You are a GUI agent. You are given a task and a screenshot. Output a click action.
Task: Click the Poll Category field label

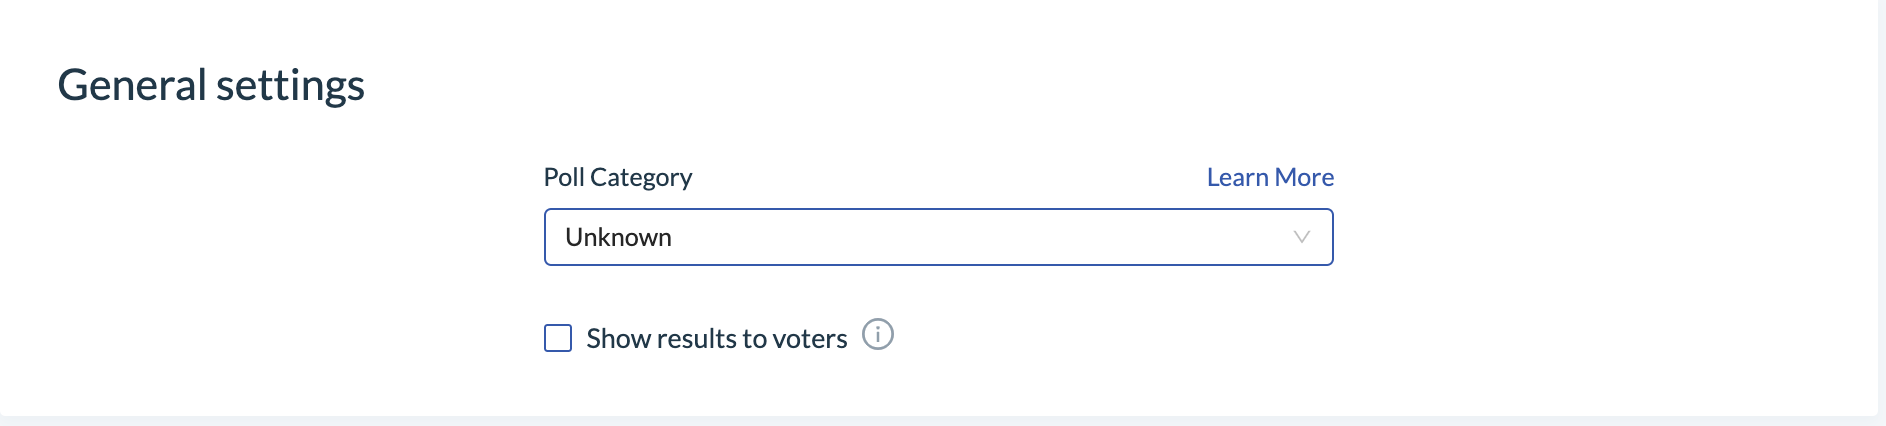tap(618, 178)
